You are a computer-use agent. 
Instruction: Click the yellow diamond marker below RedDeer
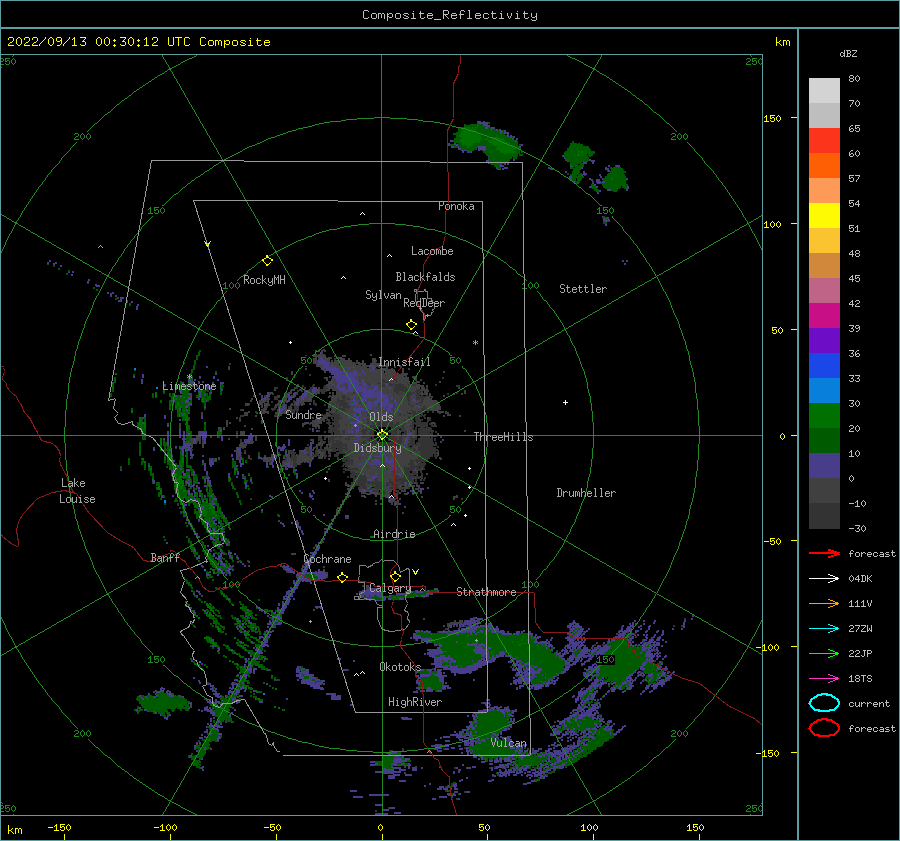[x=411, y=325]
